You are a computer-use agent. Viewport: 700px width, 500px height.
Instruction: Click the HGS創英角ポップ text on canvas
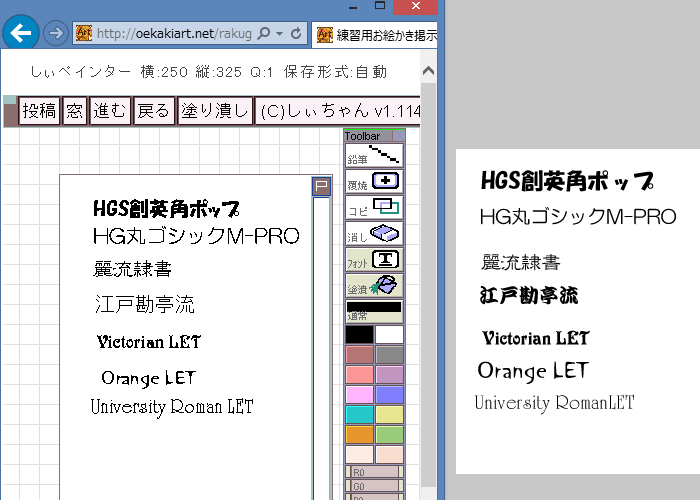click(167, 208)
